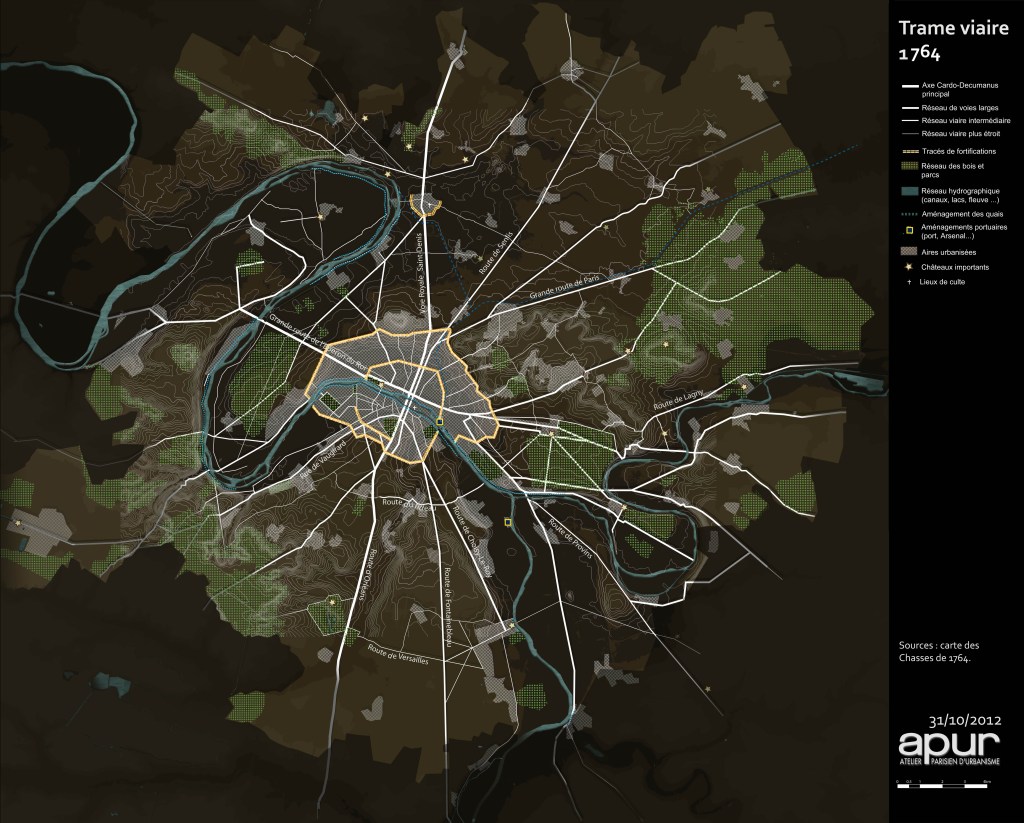Screen dimensions: 1024x823
Task: Click the hatched Aires urbanisées legend symbol
Action: click(908, 253)
